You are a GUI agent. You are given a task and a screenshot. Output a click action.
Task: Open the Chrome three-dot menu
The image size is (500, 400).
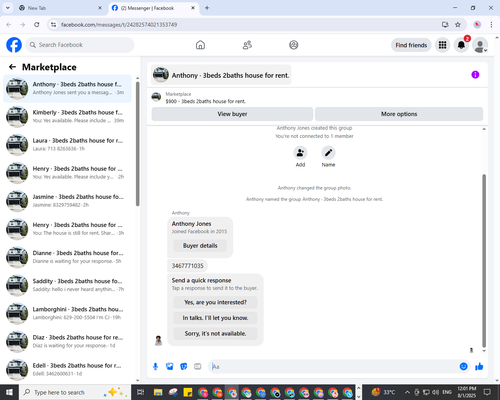(x=491, y=25)
